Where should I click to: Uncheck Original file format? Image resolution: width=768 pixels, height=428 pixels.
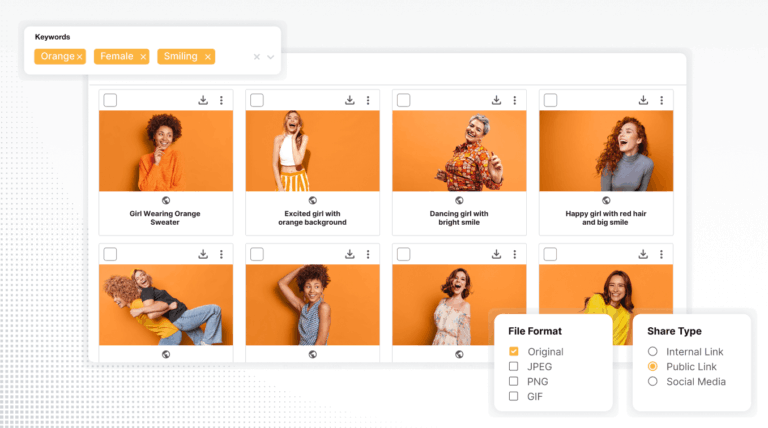513,351
